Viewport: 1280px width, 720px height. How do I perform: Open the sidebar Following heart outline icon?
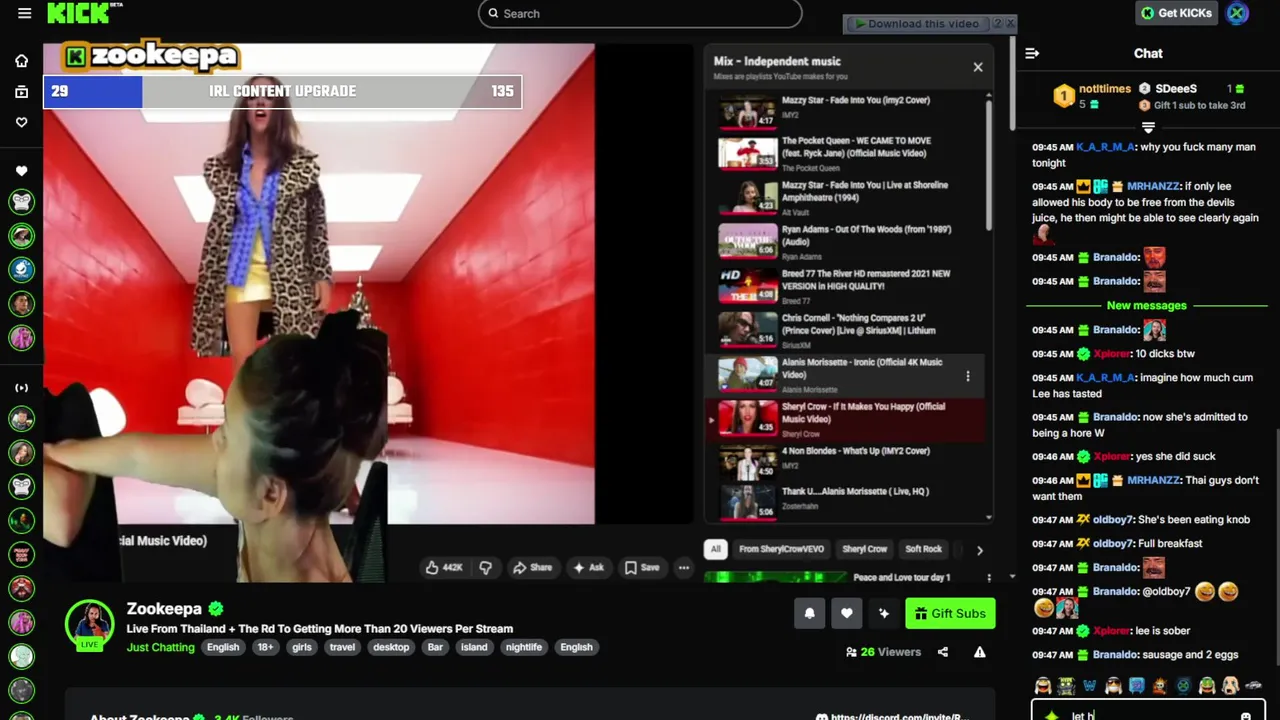(21, 122)
